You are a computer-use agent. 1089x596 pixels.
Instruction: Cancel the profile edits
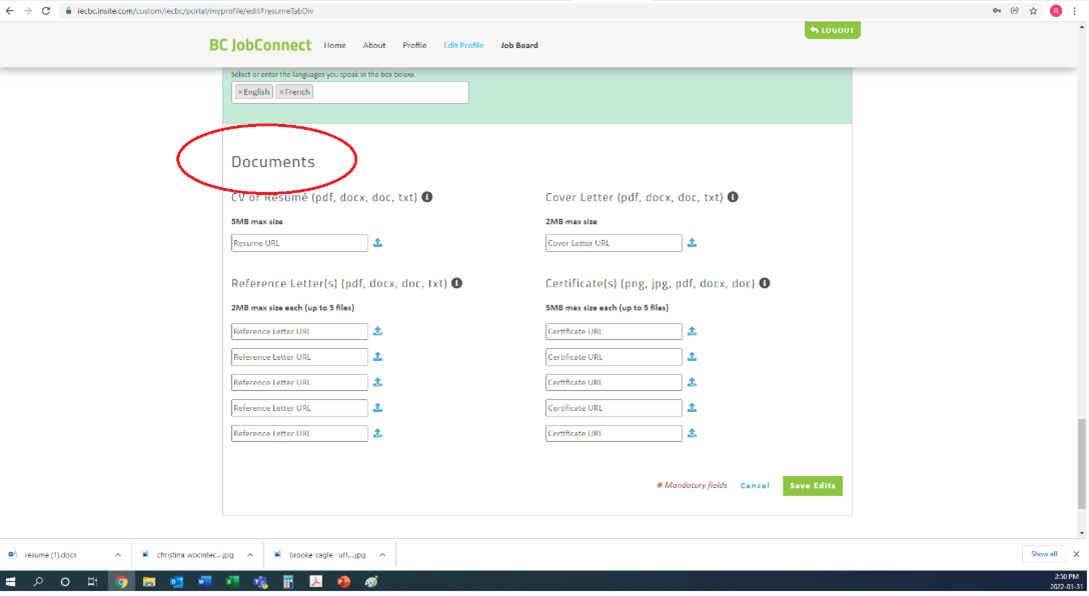(x=755, y=486)
